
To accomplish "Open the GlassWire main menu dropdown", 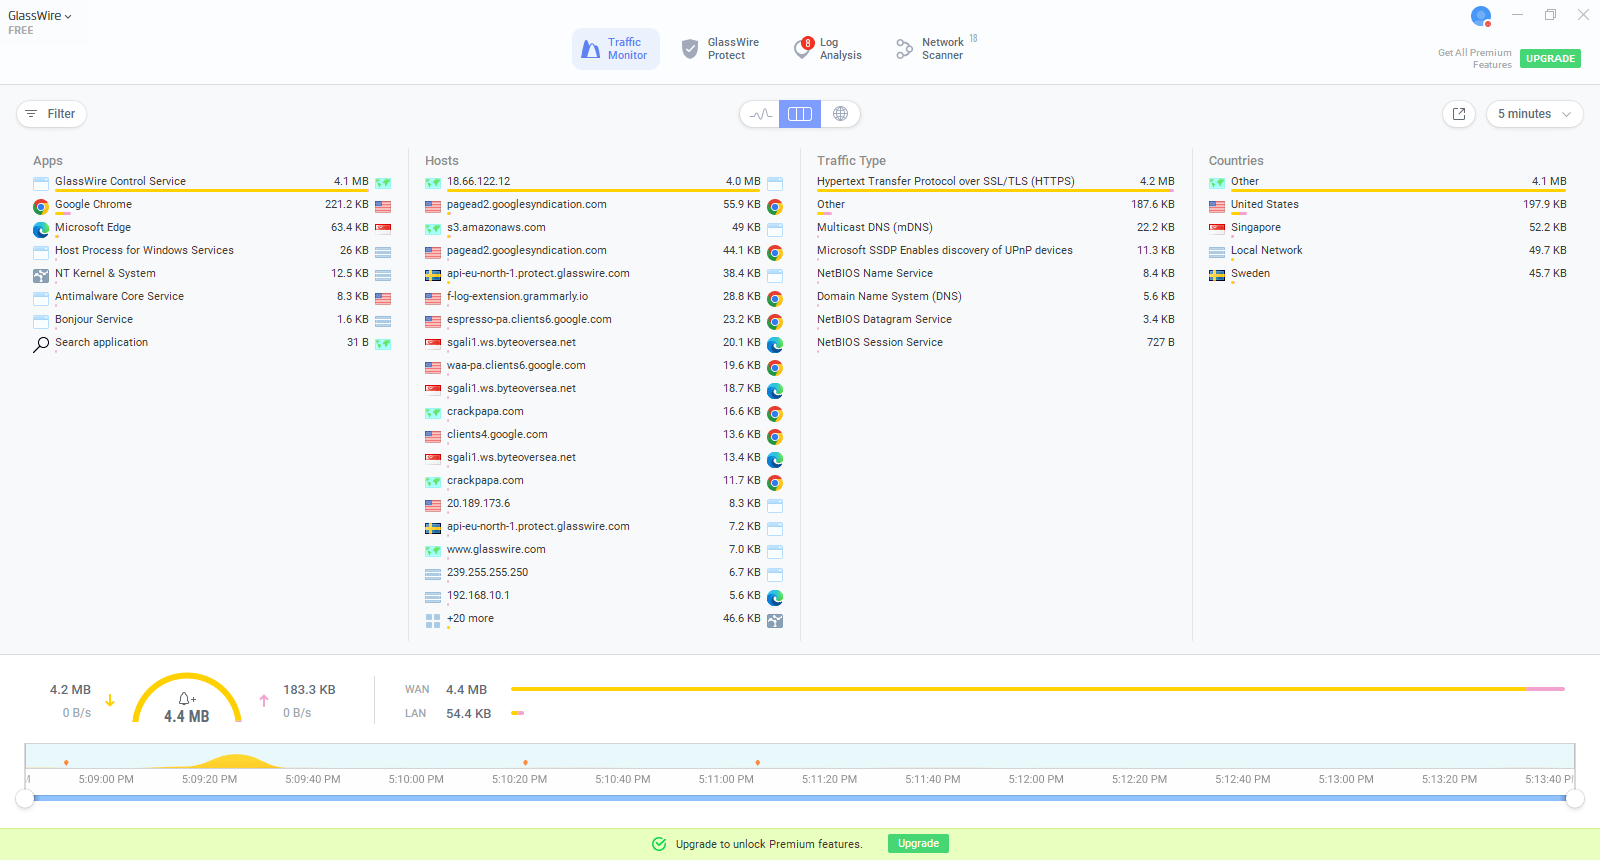I will coord(40,16).
